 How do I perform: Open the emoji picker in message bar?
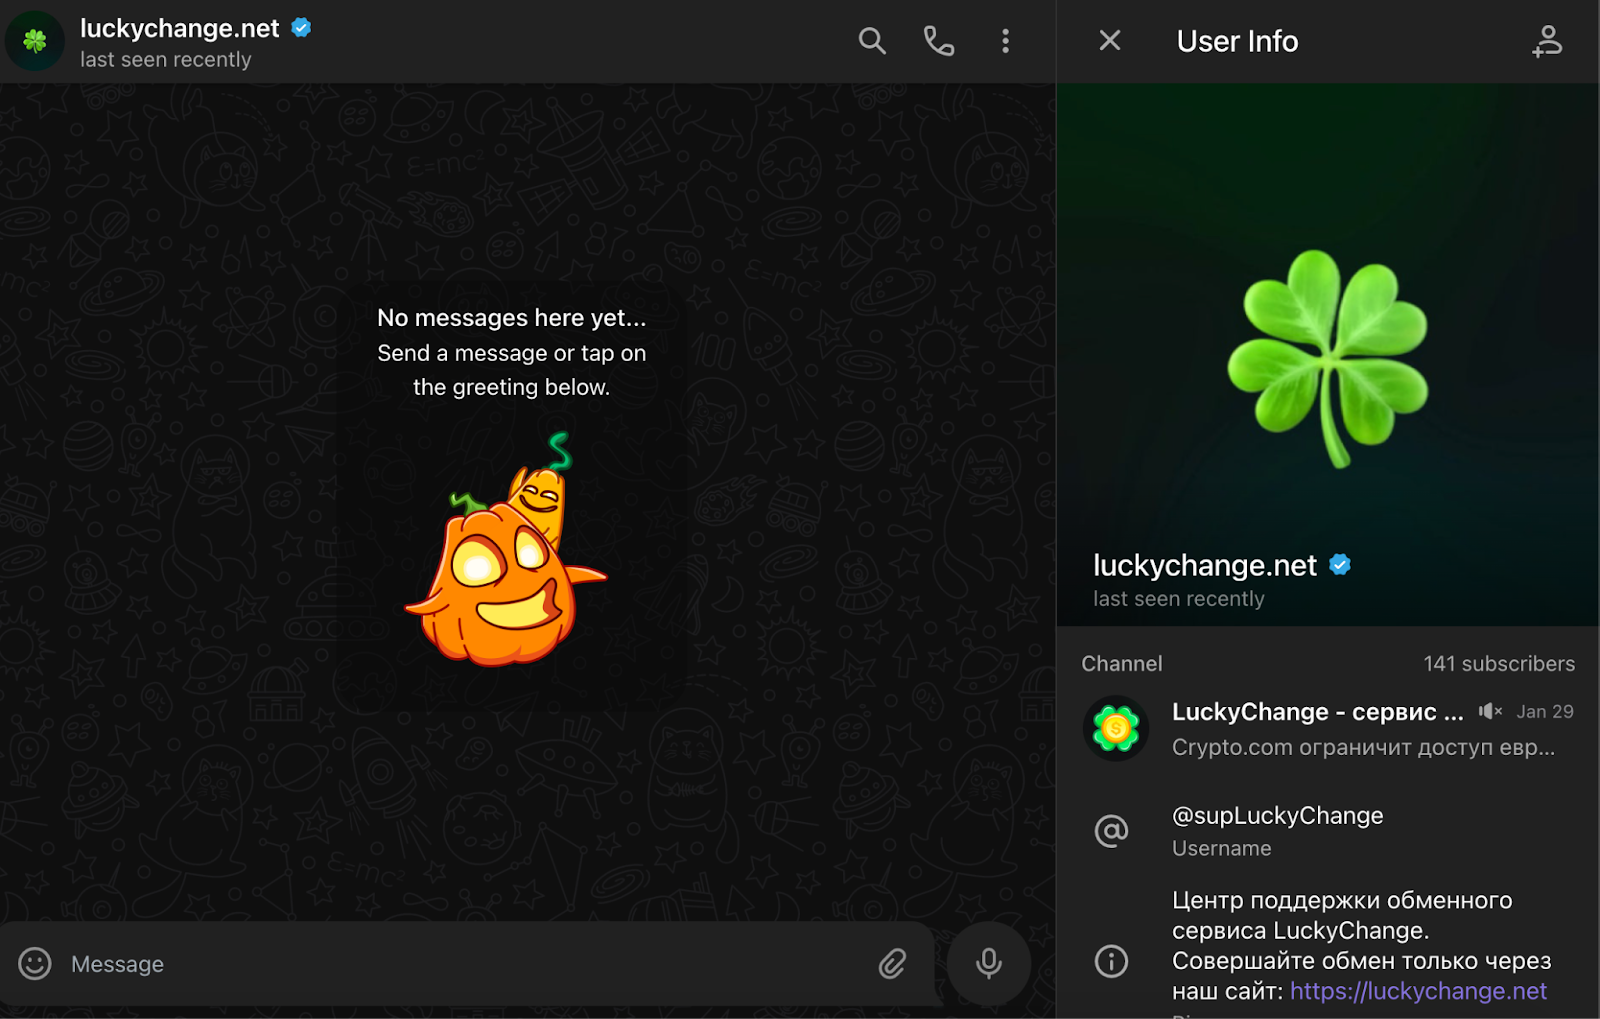(x=35, y=963)
